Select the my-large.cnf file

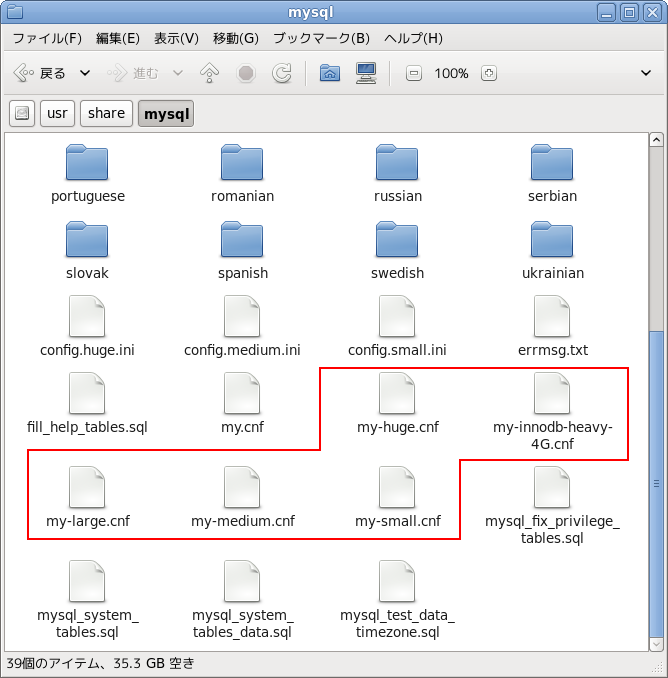click(x=87, y=498)
